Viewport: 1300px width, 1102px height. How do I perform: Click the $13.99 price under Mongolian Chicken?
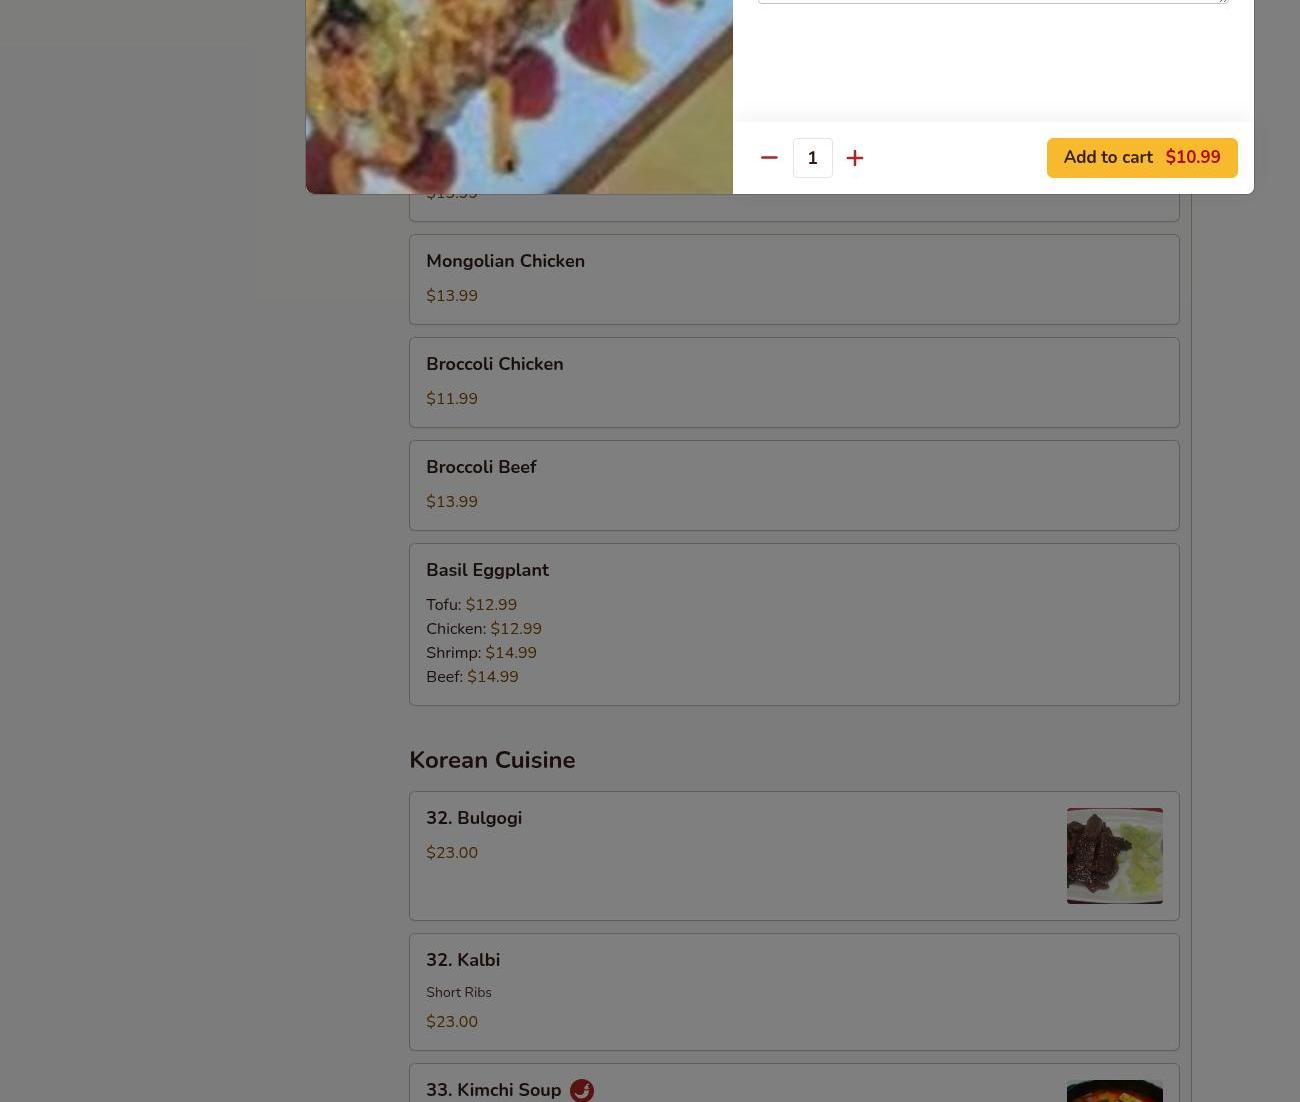point(452,296)
